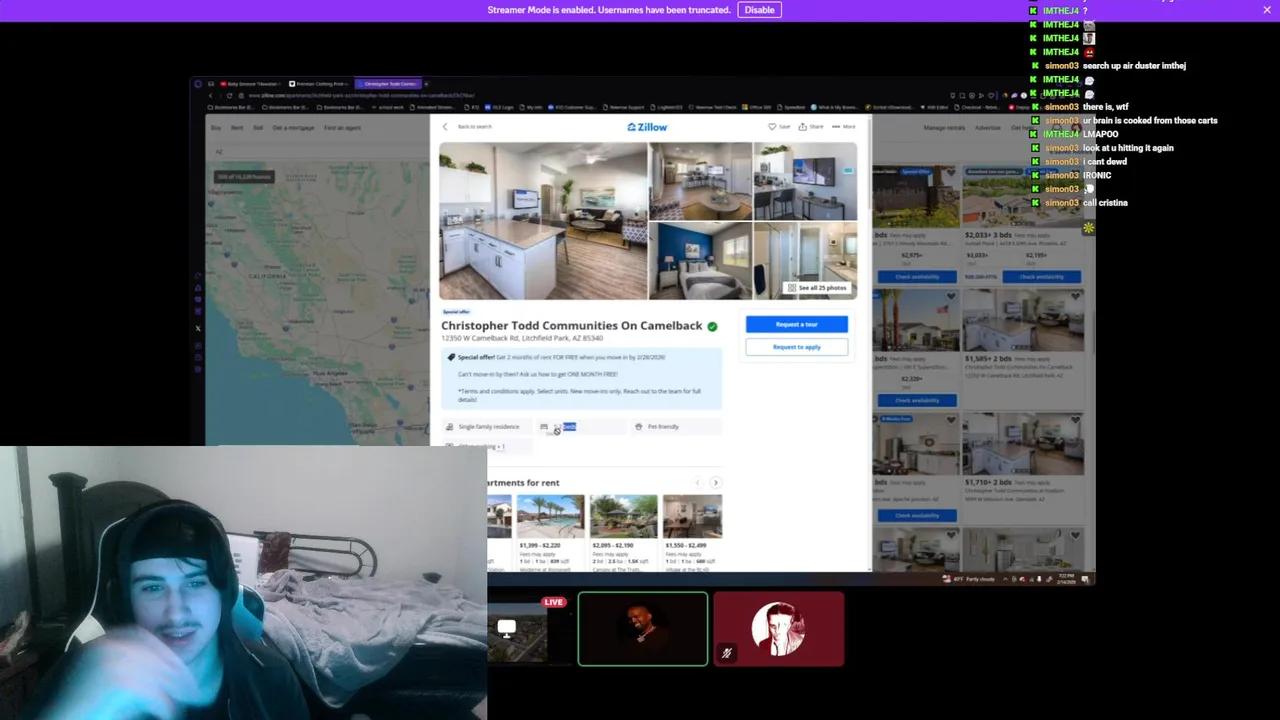The height and width of the screenshot is (720, 1280).
Task: Open the $1,550 - $2,499 apartment card
Action: pos(692,533)
